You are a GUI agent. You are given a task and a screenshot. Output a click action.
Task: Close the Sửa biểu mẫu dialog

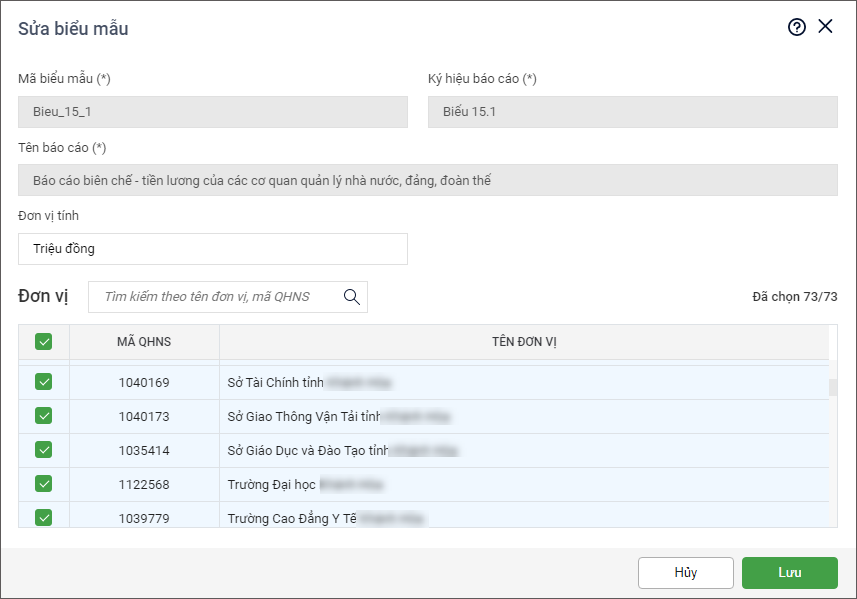(825, 27)
